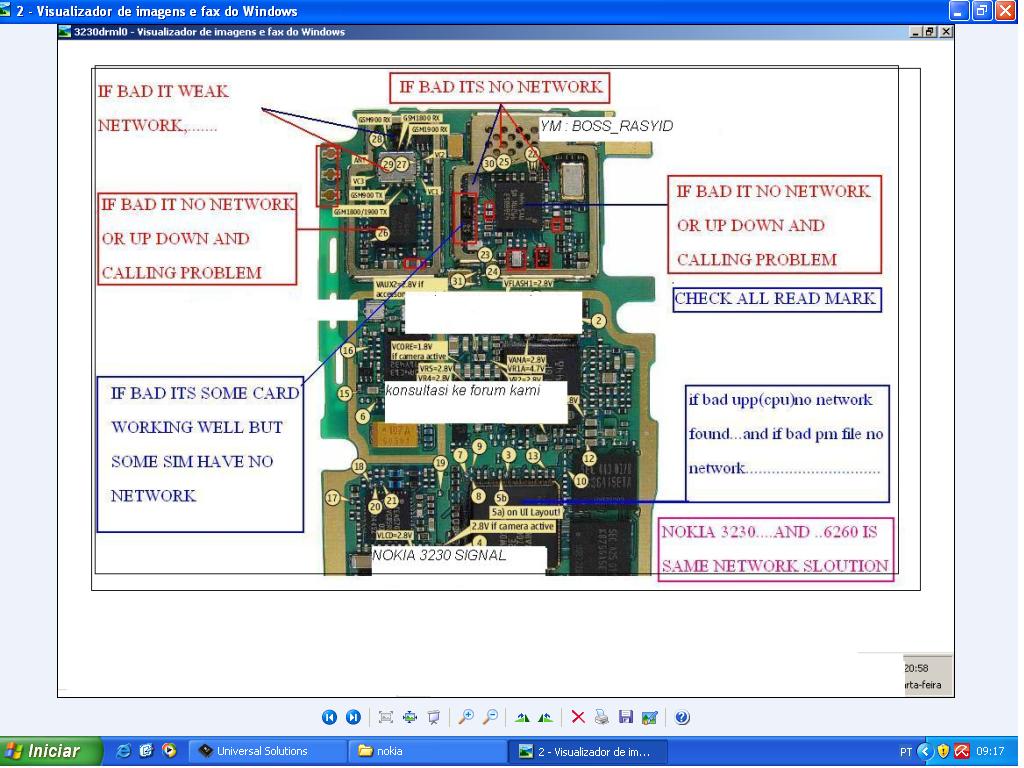
Task: Fit the image to the window
Action: tap(386, 717)
